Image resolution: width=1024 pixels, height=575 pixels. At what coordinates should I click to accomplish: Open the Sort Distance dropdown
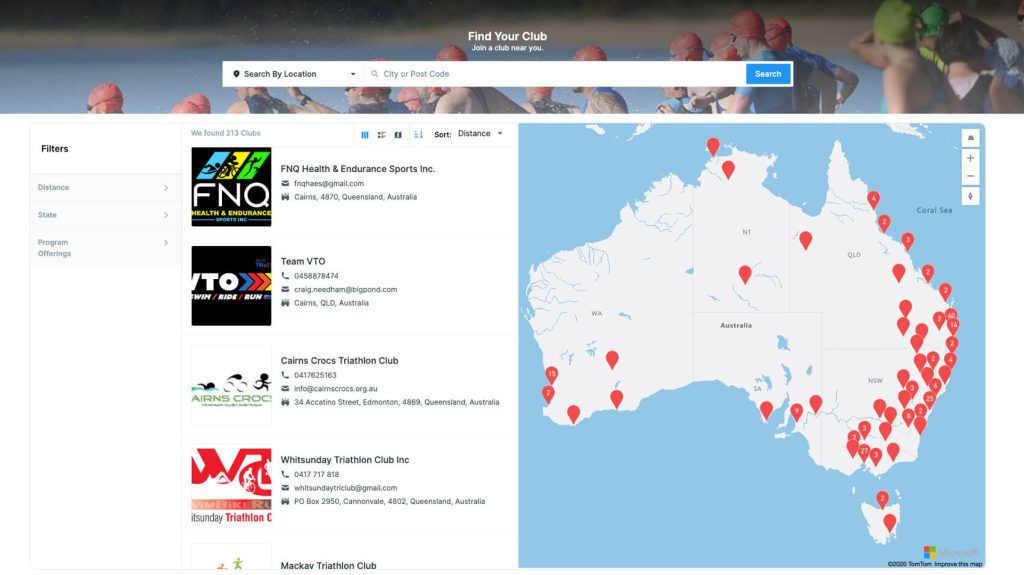[480, 133]
